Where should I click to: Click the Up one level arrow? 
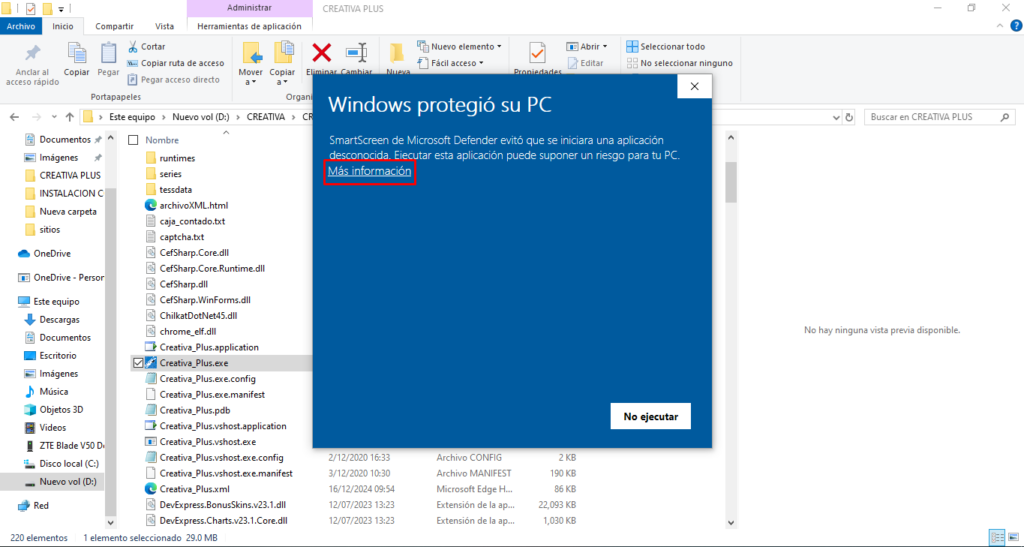[x=70, y=117]
